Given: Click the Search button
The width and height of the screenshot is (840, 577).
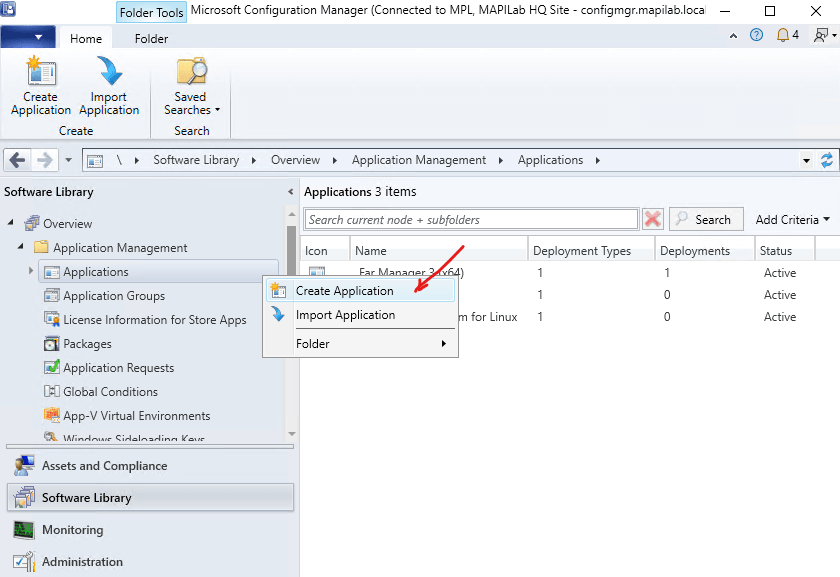Looking at the screenshot, I should point(706,219).
